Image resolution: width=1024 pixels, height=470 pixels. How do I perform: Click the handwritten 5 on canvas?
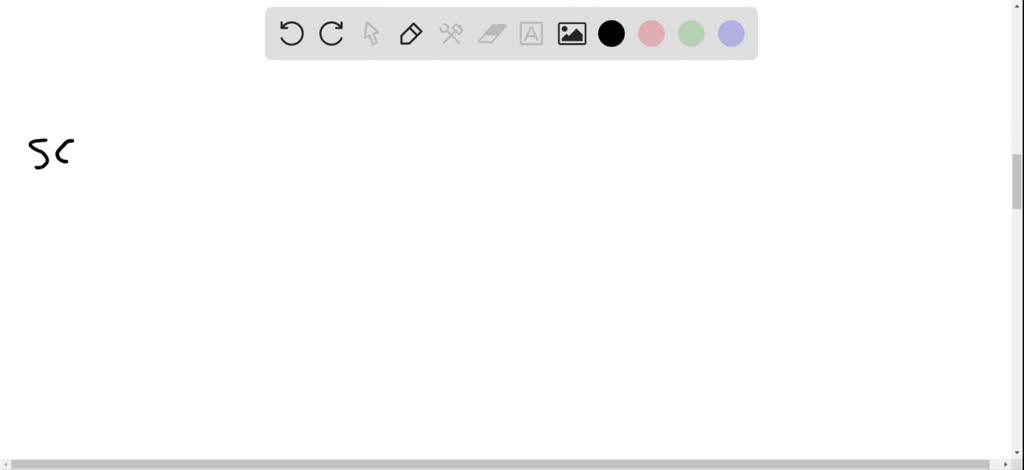tap(39, 154)
